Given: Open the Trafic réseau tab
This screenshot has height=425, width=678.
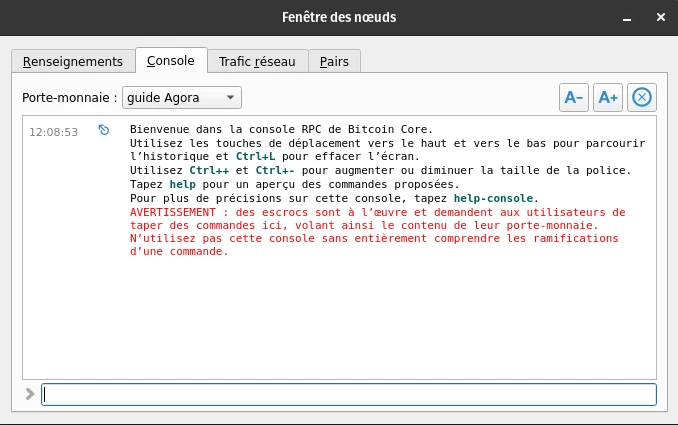Looking at the screenshot, I should (x=257, y=61).
